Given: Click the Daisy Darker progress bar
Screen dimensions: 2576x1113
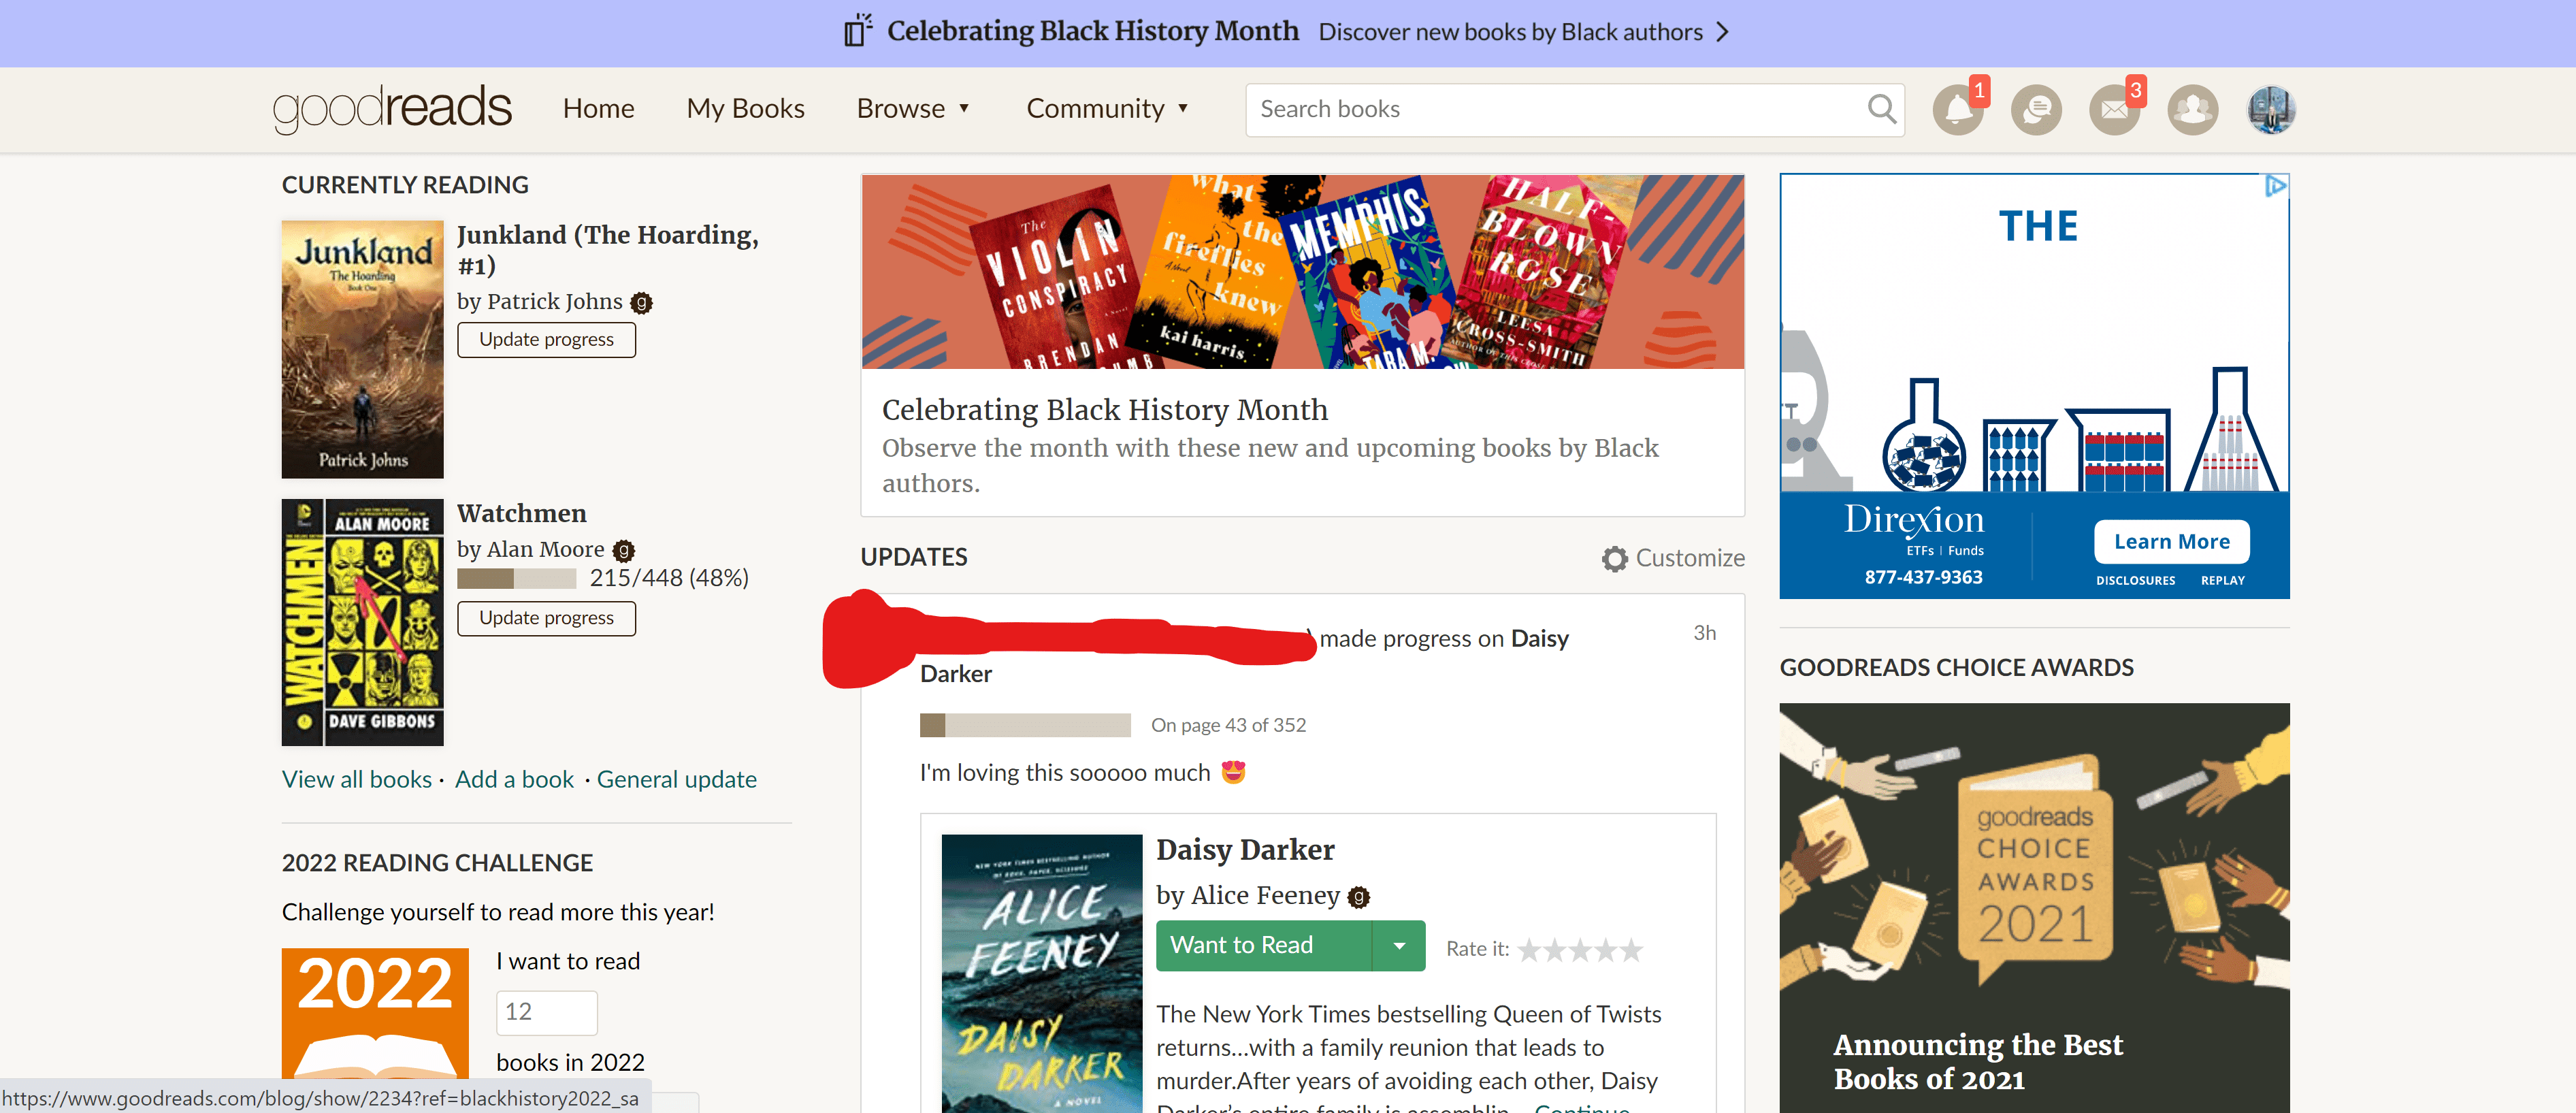Looking at the screenshot, I should 1024,725.
